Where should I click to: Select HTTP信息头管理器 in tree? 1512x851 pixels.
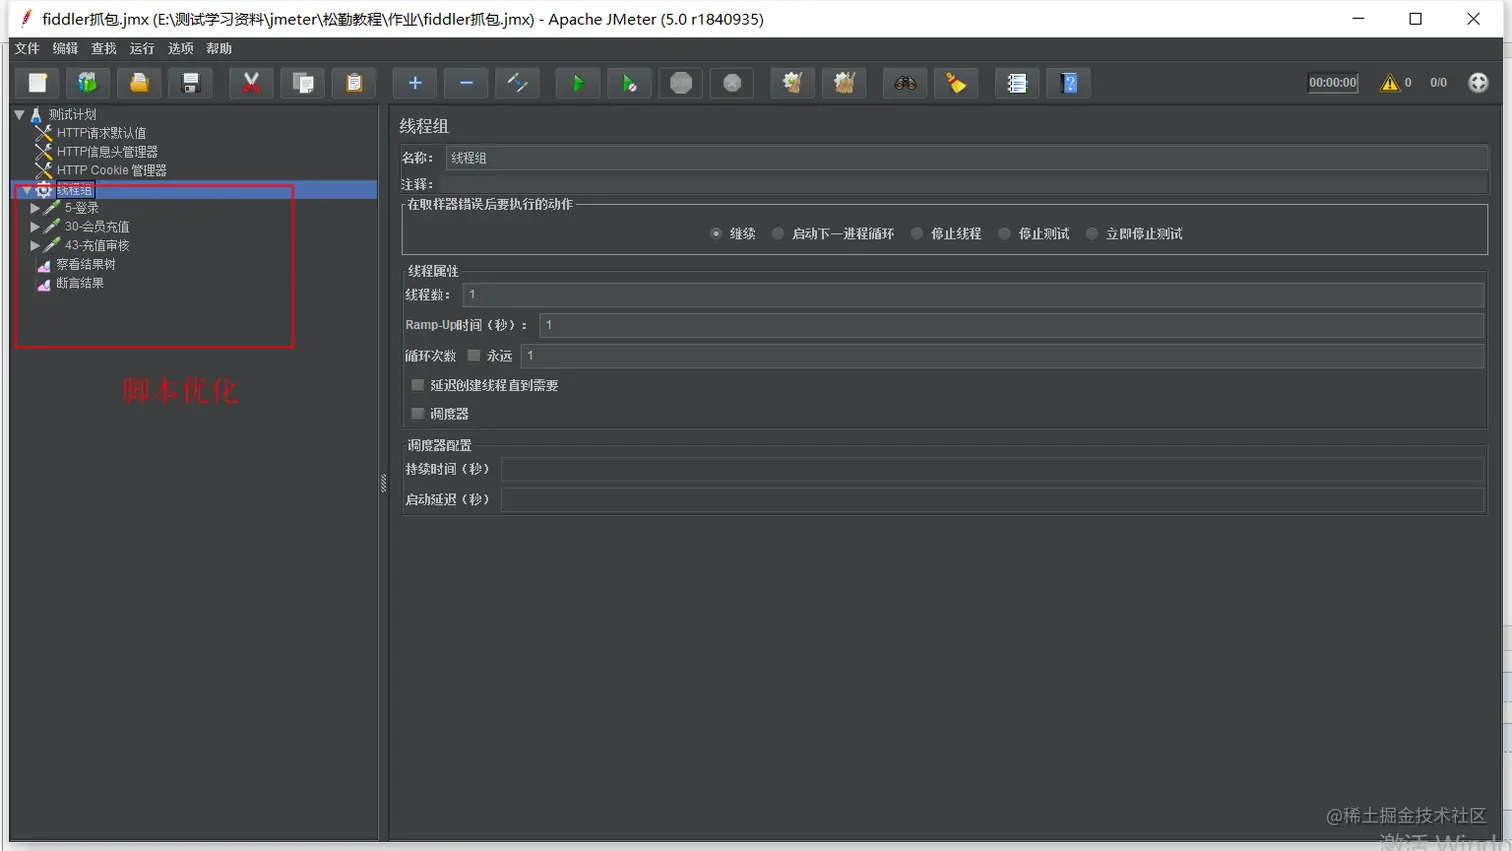(x=107, y=152)
